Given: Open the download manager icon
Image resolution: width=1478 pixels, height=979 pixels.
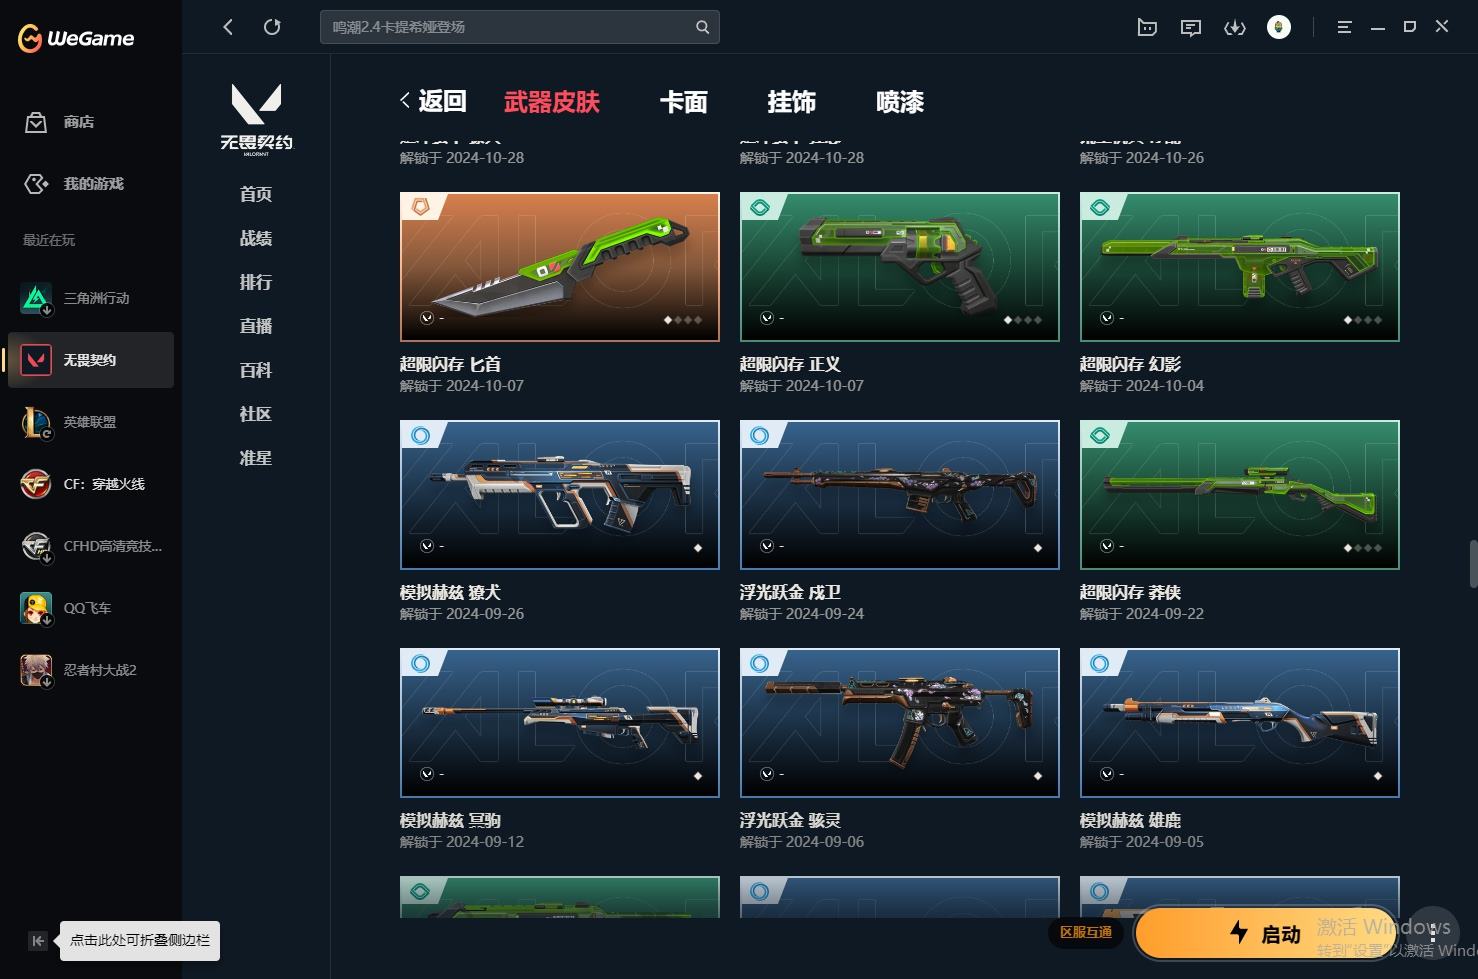Looking at the screenshot, I should pyautogui.click(x=1235, y=27).
